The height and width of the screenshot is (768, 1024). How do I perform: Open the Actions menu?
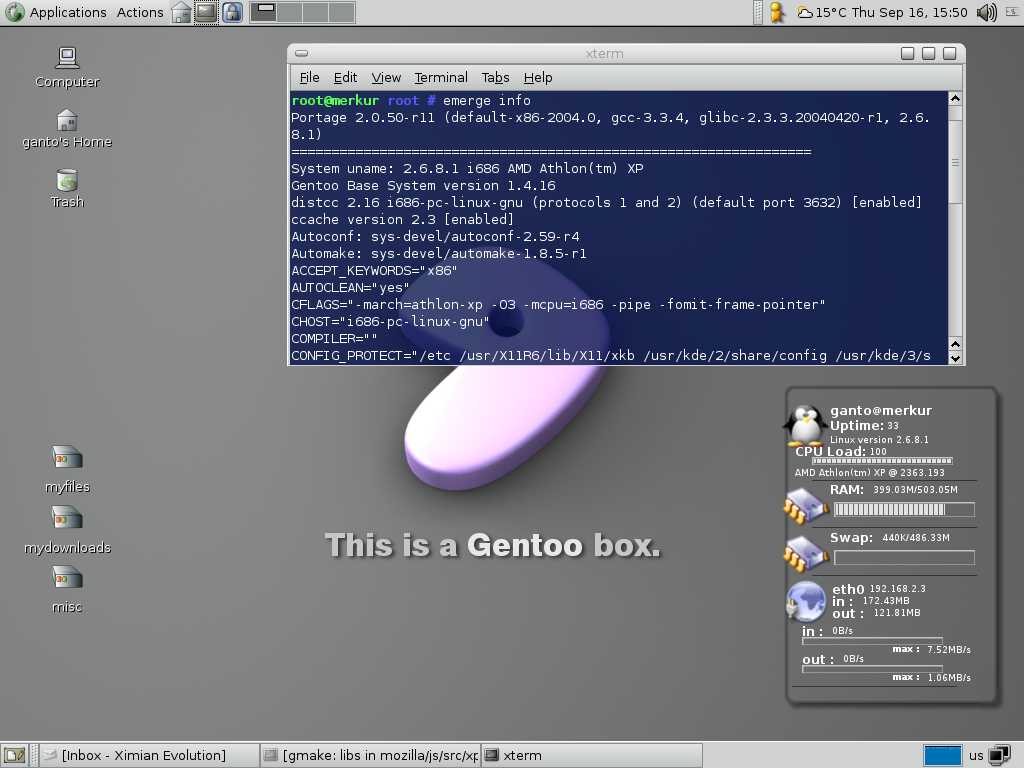[x=140, y=12]
